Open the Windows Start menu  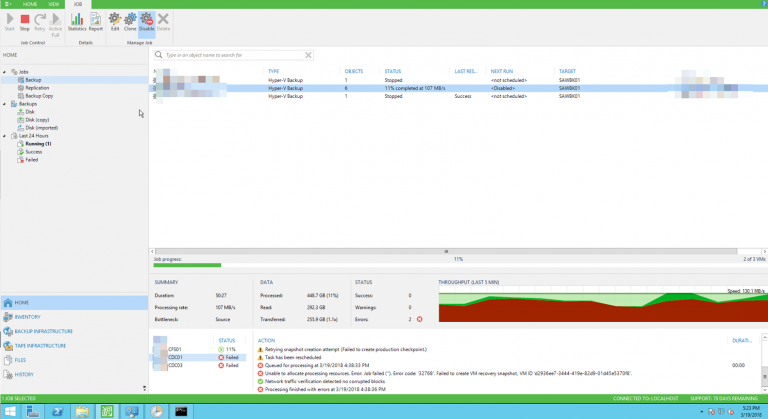coord(10,412)
